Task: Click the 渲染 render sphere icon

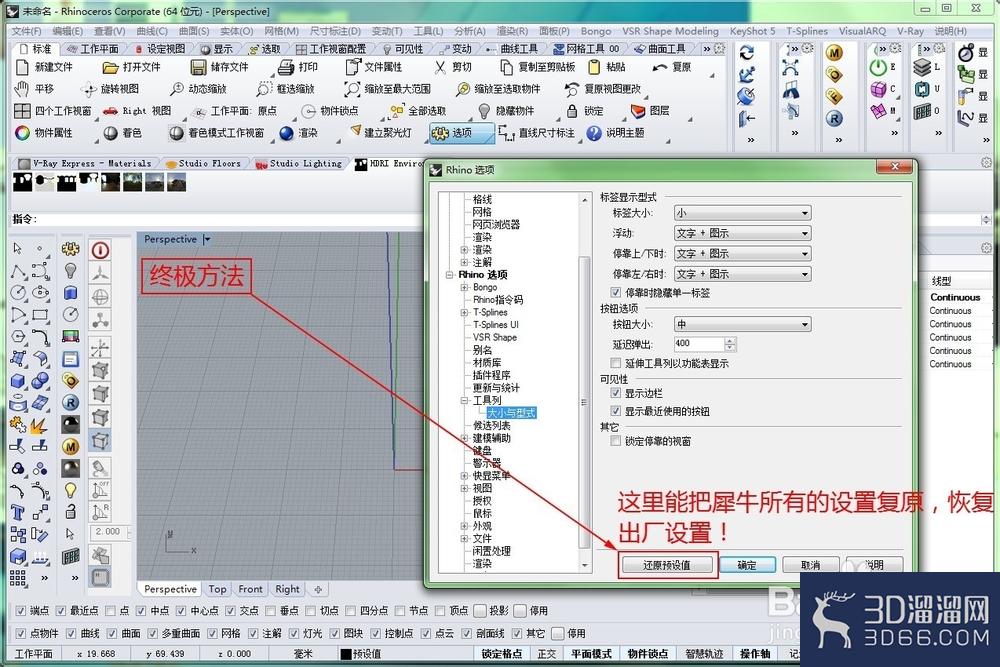Action: (x=286, y=133)
